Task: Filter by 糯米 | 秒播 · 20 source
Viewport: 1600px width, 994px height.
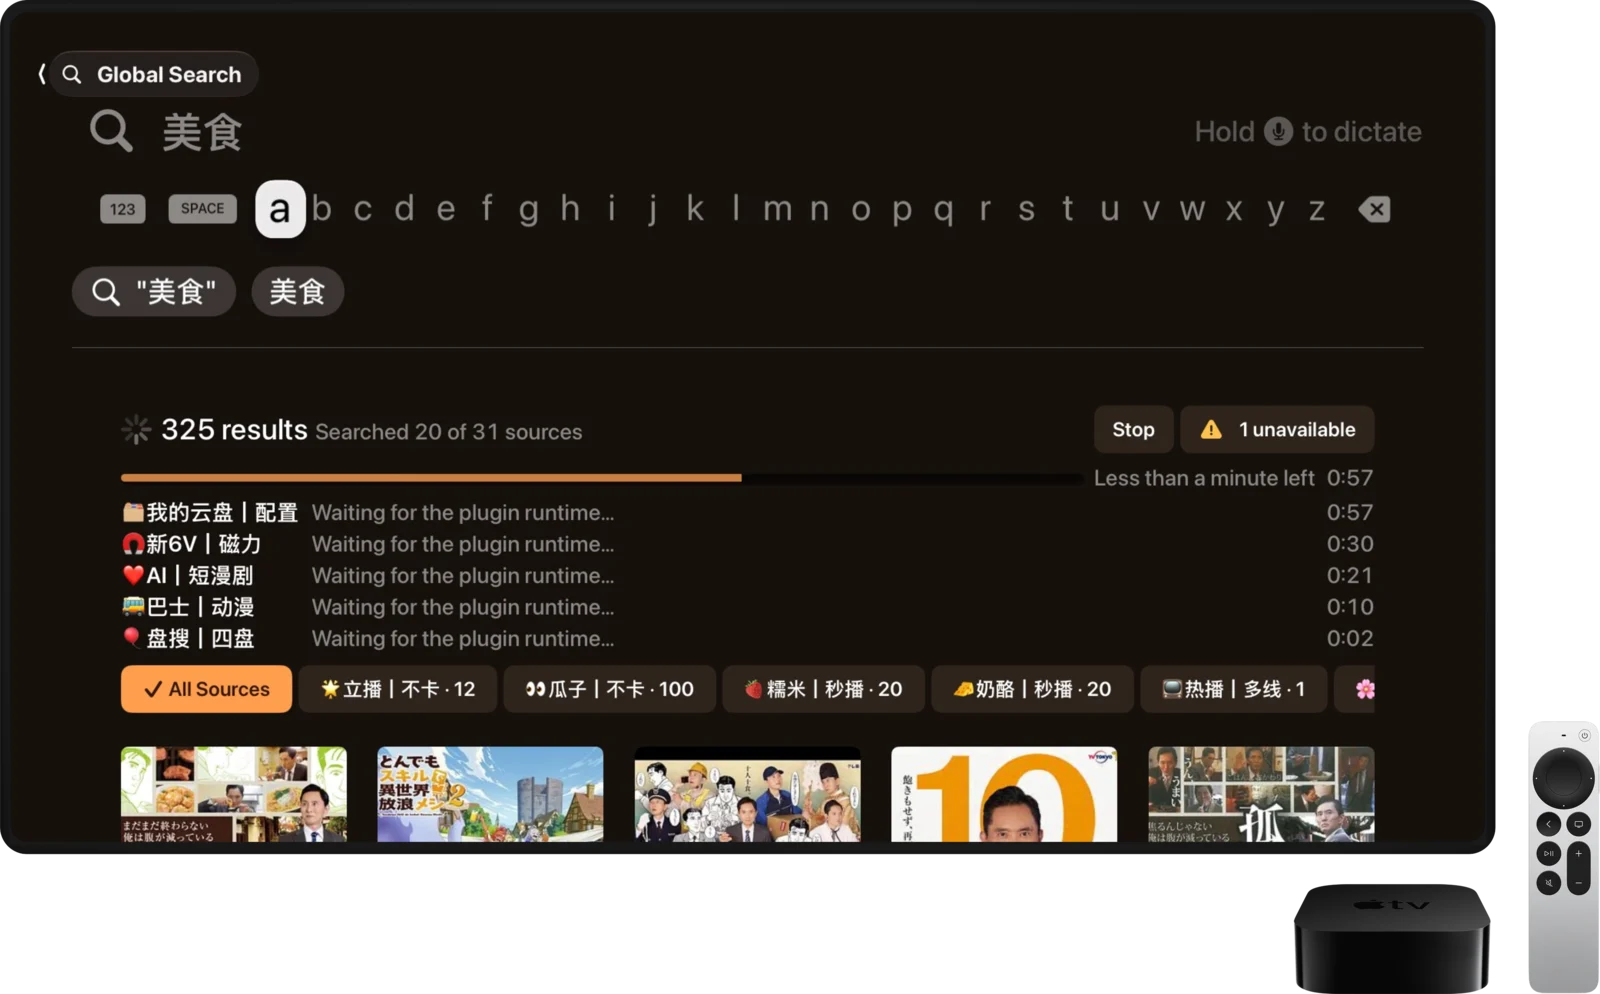Action: pyautogui.click(x=824, y=689)
